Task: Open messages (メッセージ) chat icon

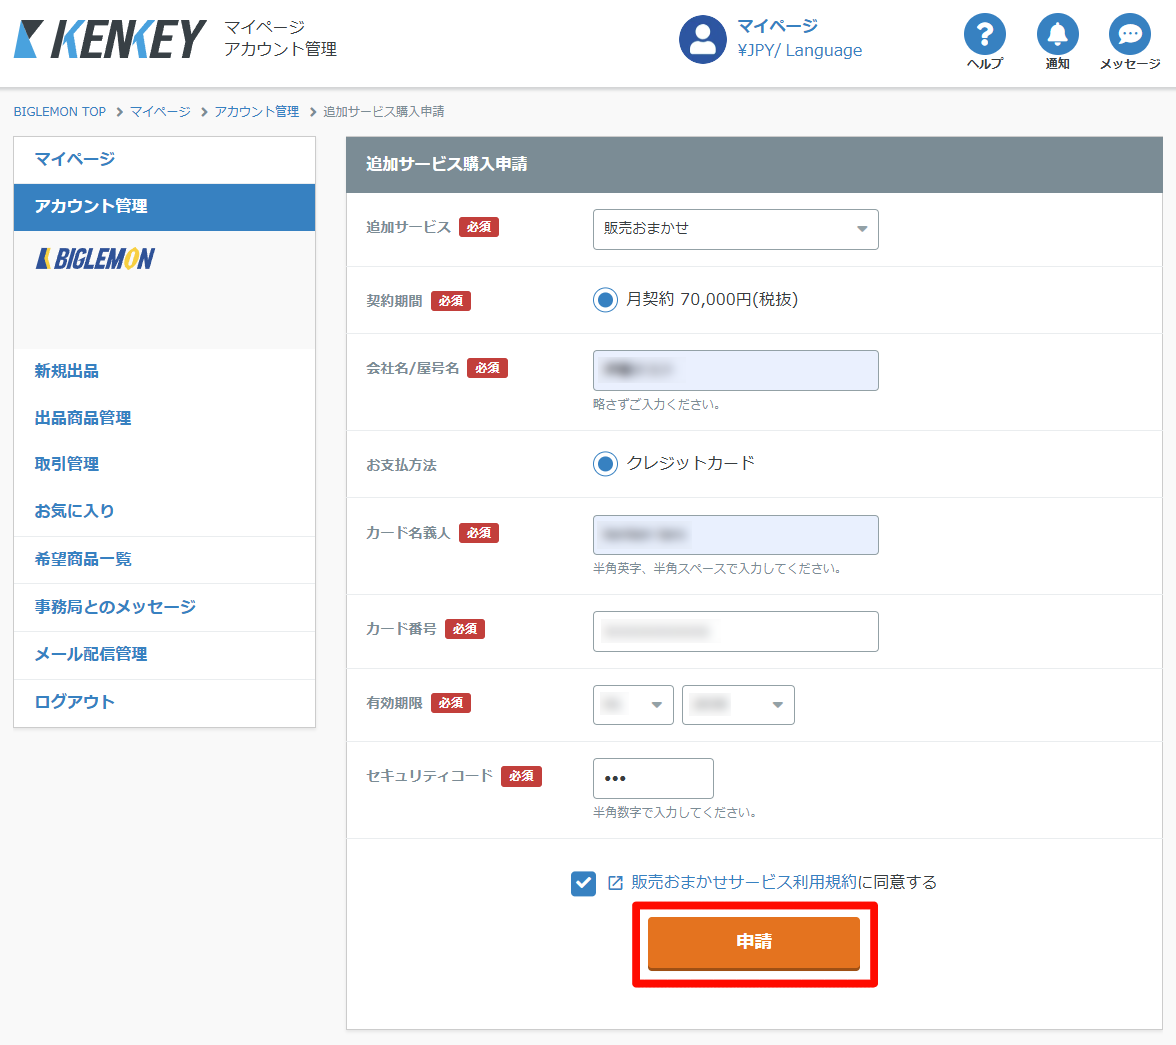Action: click(x=1130, y=34)
